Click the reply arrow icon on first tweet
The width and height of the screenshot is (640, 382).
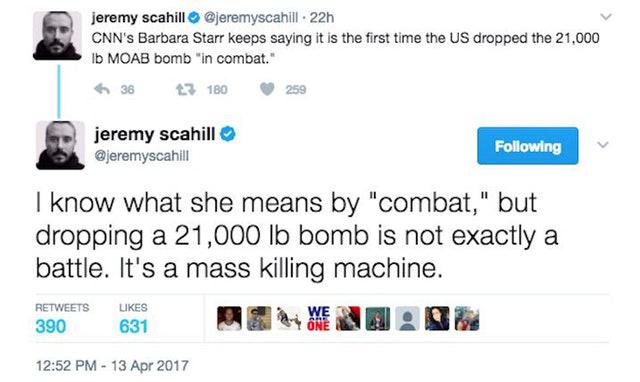click(102, 89)
